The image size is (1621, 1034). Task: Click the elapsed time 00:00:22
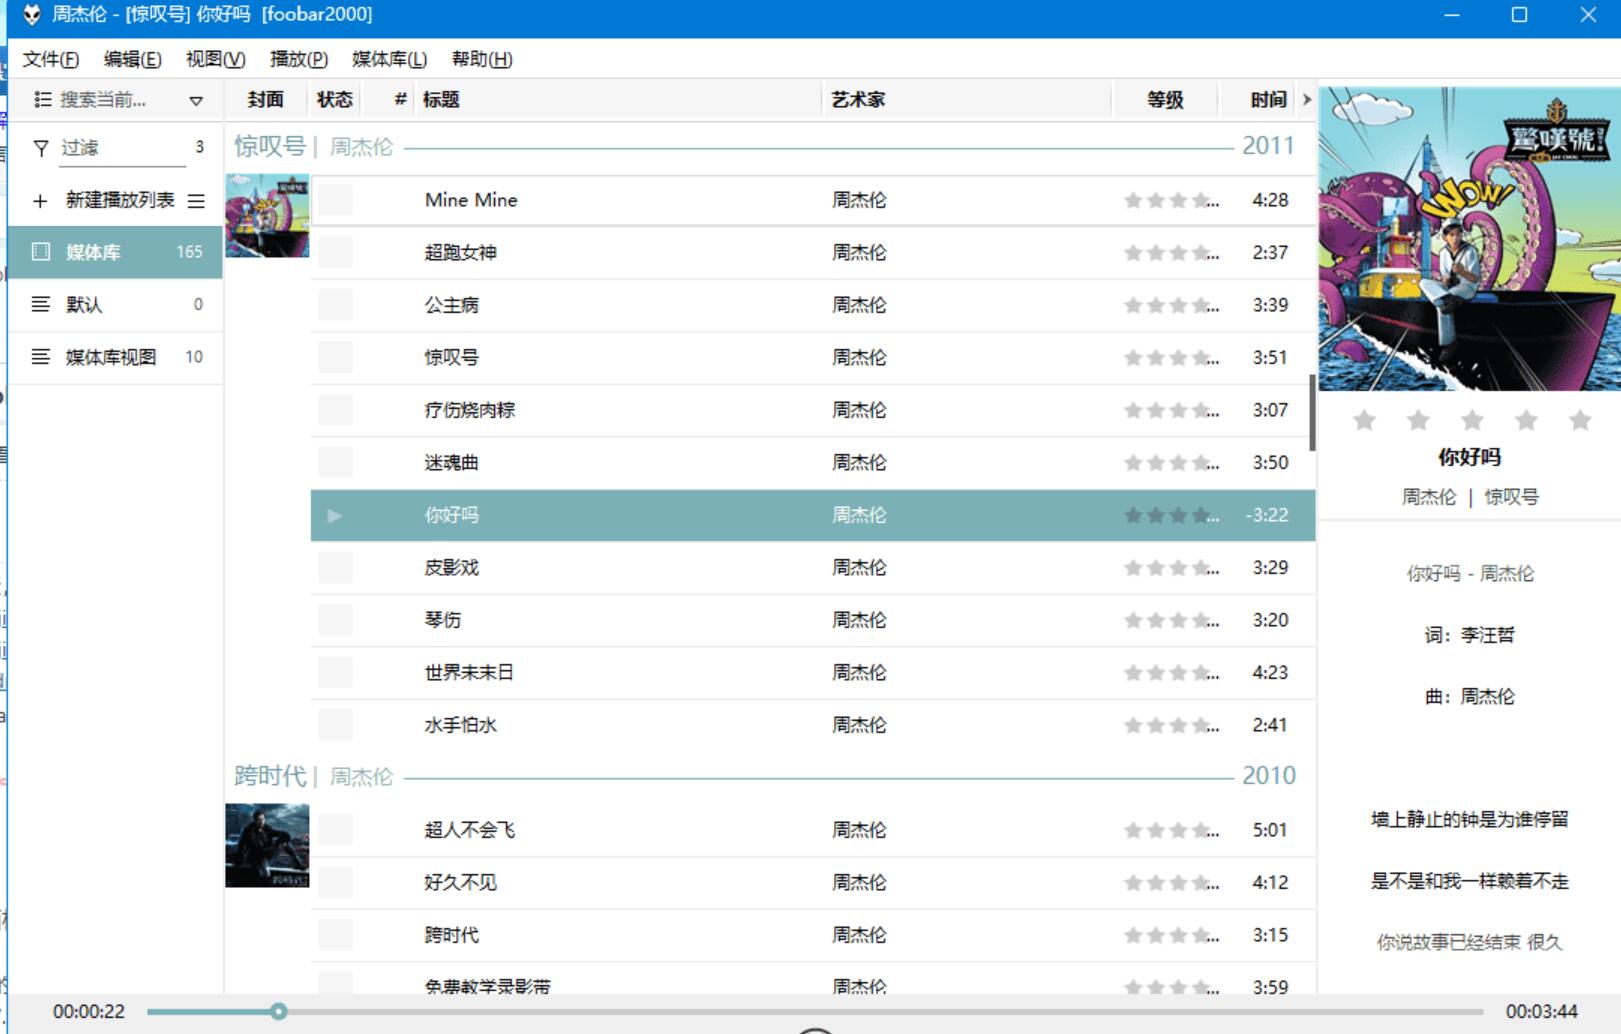[89, 1011]
